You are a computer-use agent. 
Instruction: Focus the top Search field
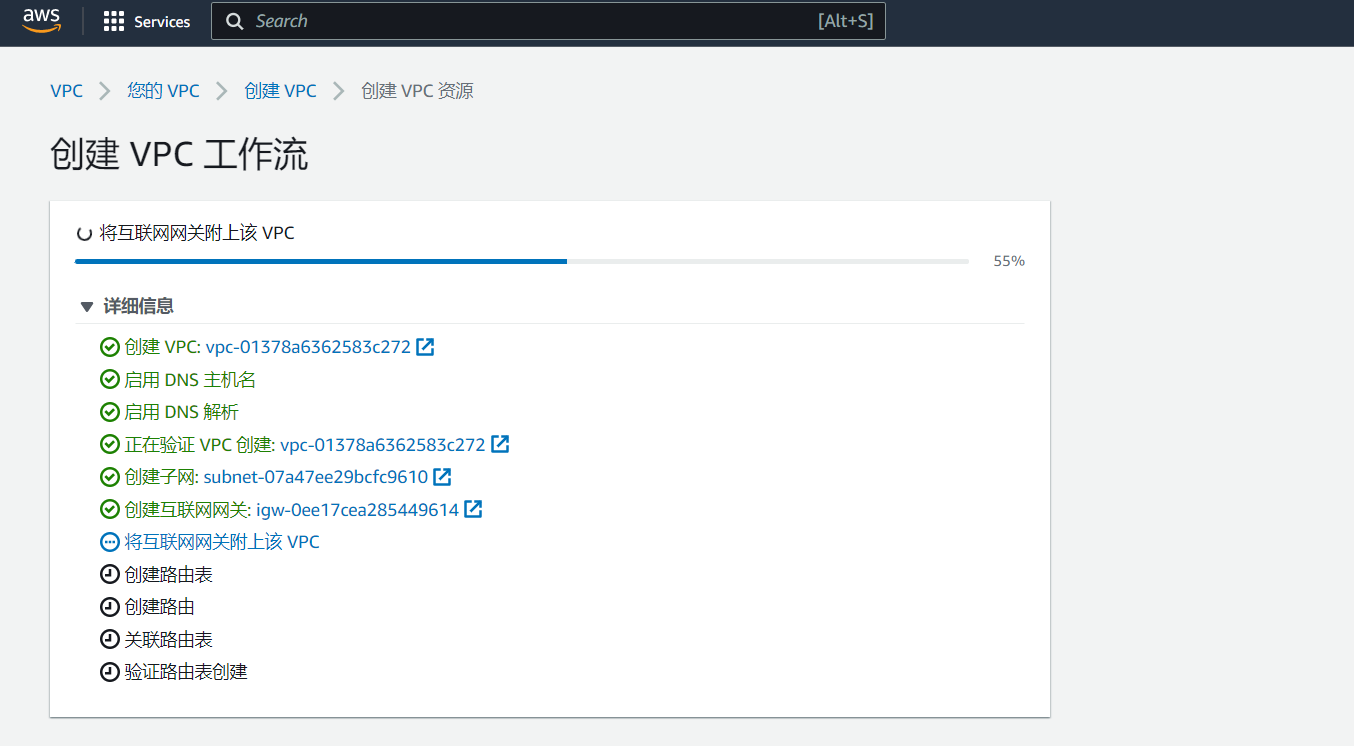[x=548, y=21]
